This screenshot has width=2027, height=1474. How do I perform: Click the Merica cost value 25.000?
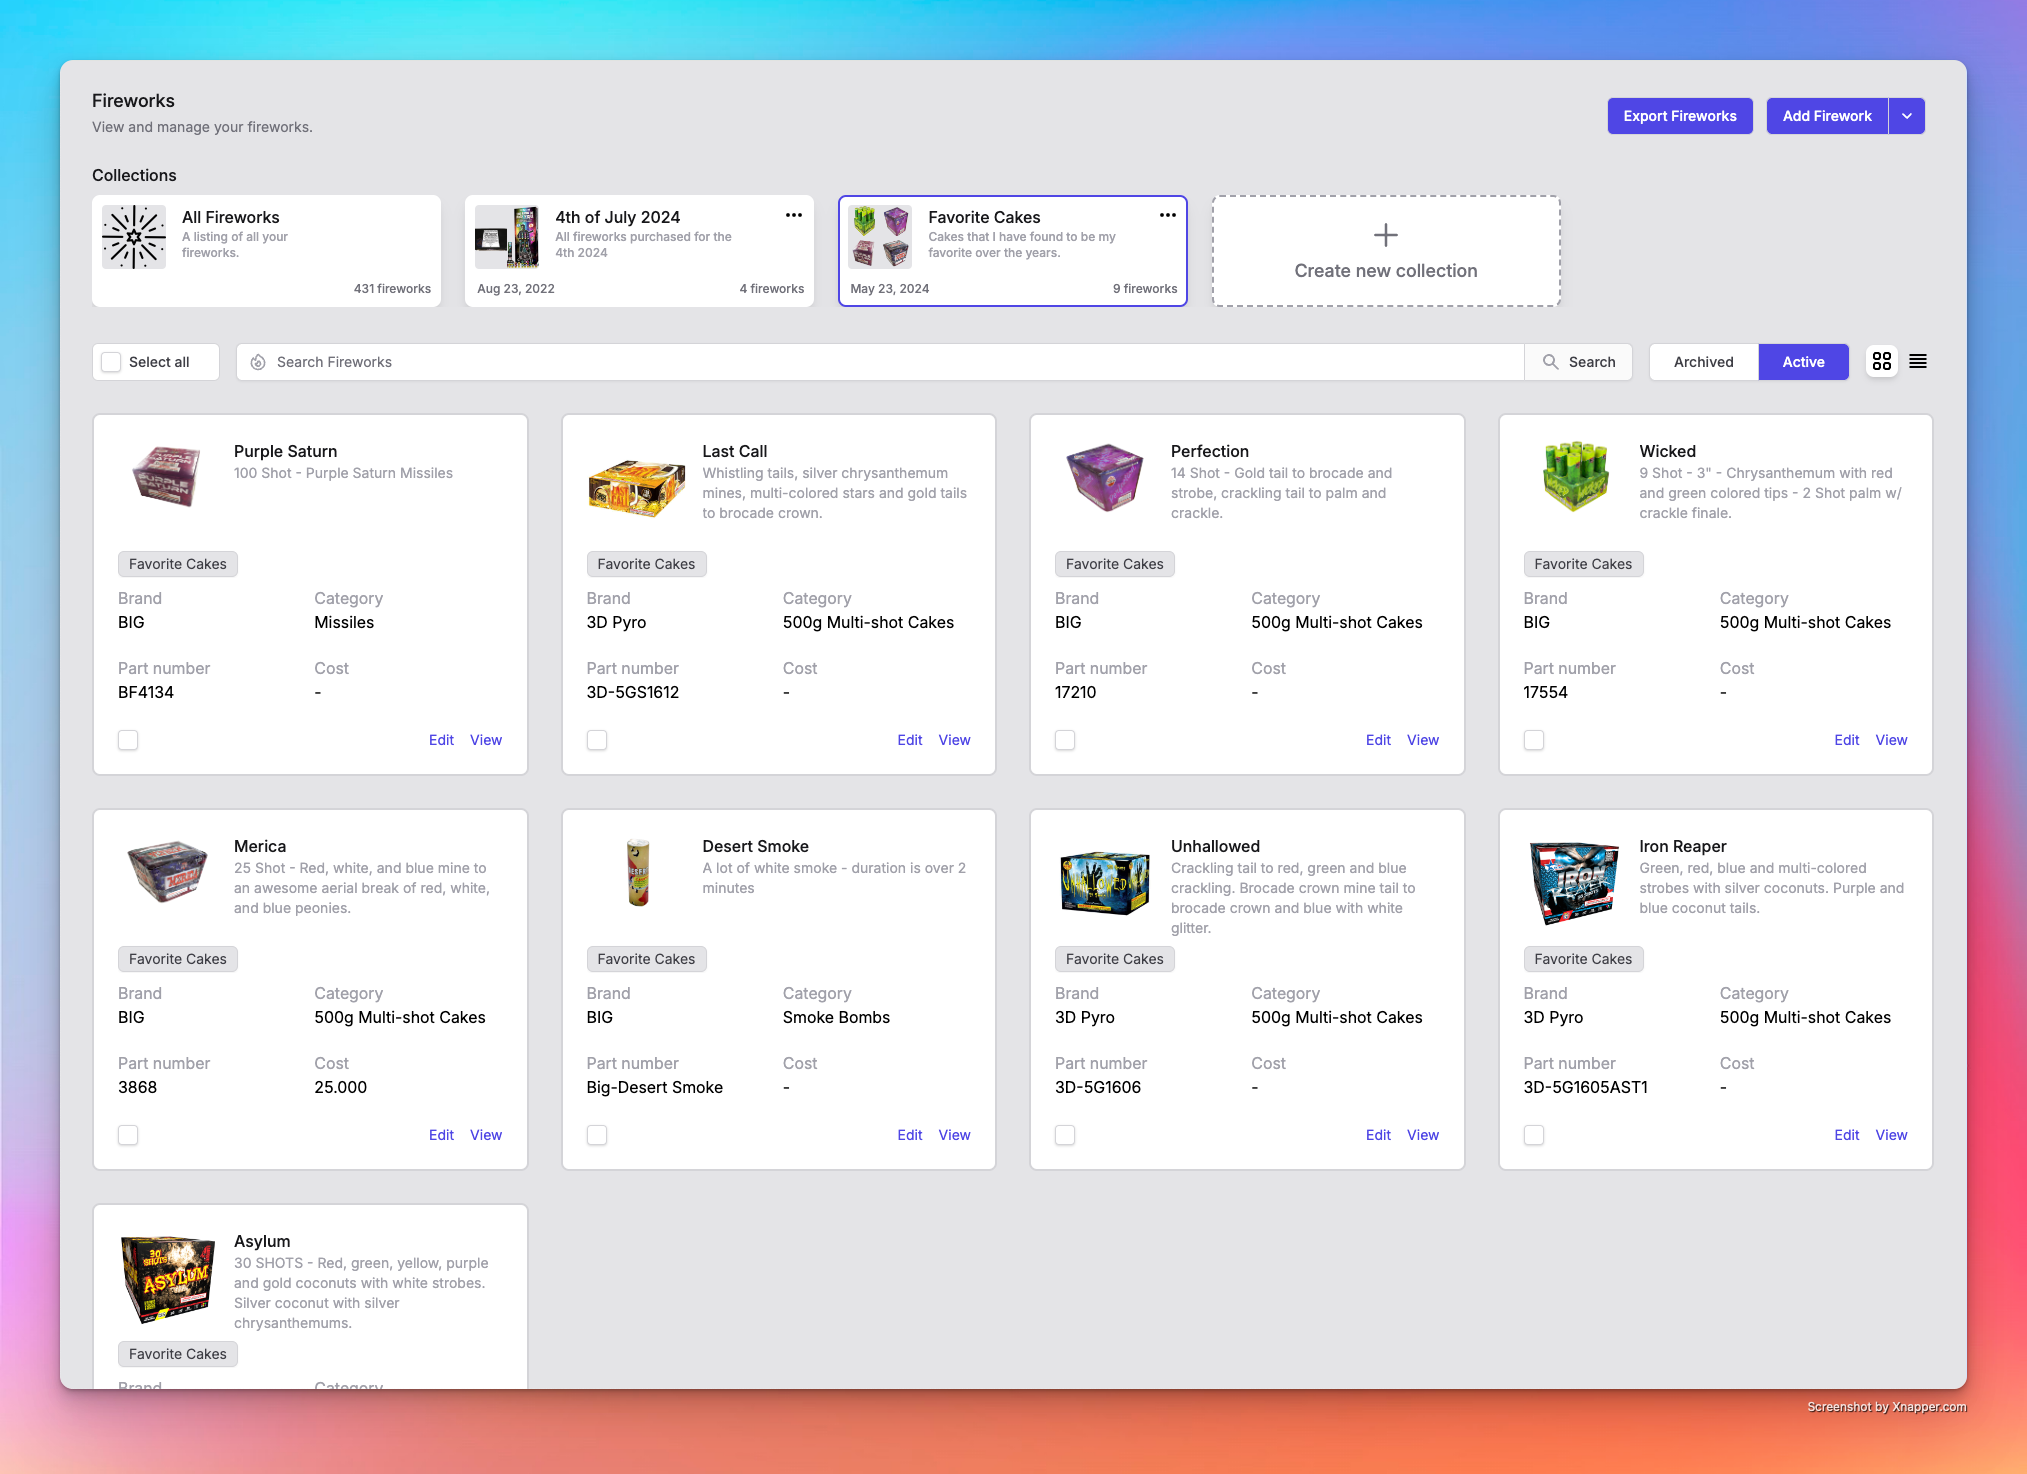340,1087
